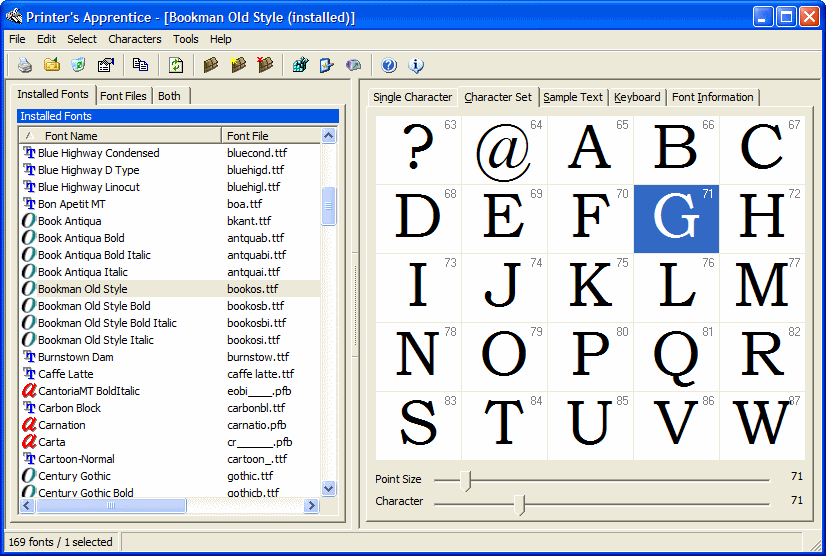Click the copy pages toolbar icon

click(x=140, y=65)
